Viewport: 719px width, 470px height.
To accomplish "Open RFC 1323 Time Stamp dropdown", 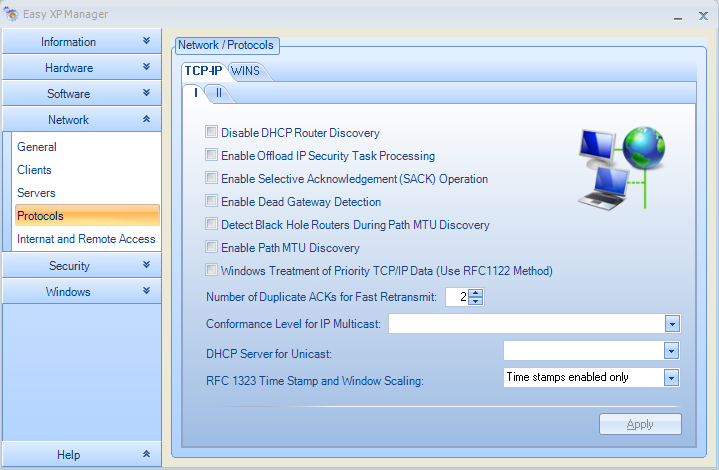I will (x=671, y=378).
